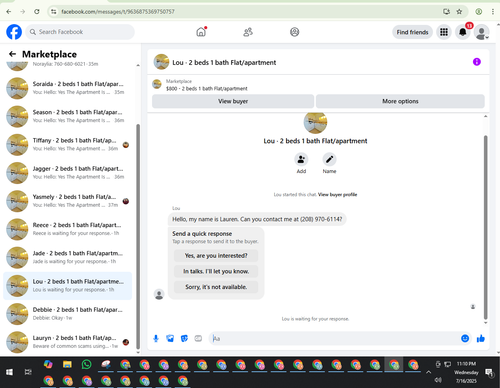Viewport: 500px width, 388px height.
Task: Click the volume speaker tray icon
Action: pyautogui.click(x=438, y=380)
